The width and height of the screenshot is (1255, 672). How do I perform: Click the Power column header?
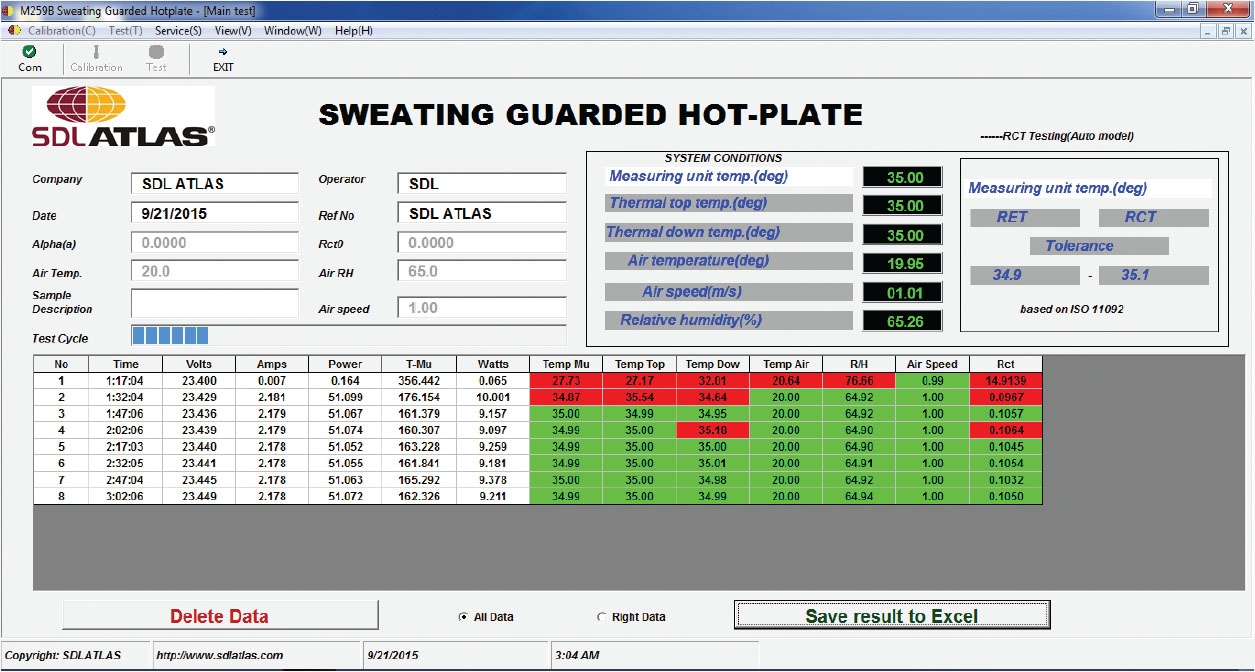tap(345, 364)
